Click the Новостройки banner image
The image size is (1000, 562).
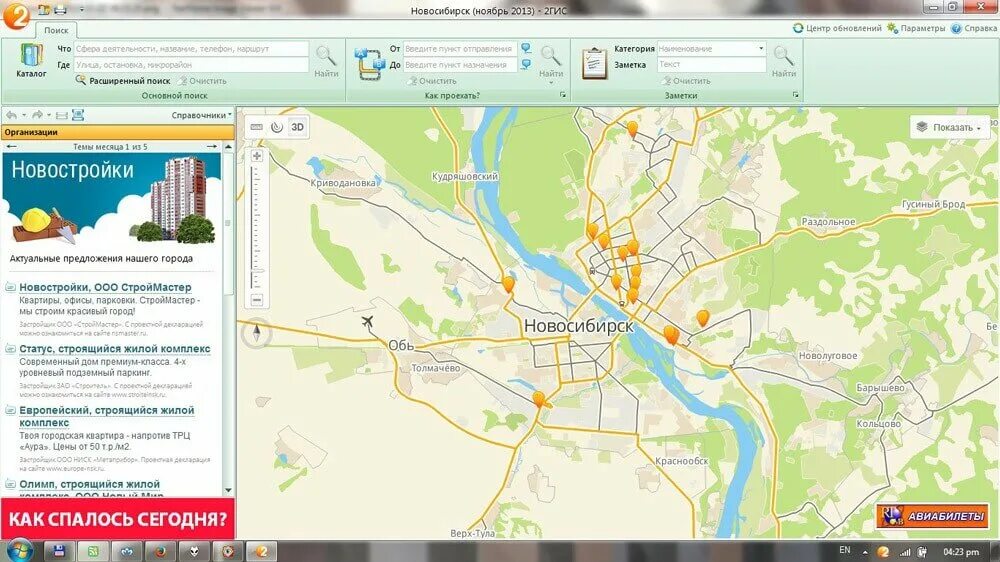(112, 199)
